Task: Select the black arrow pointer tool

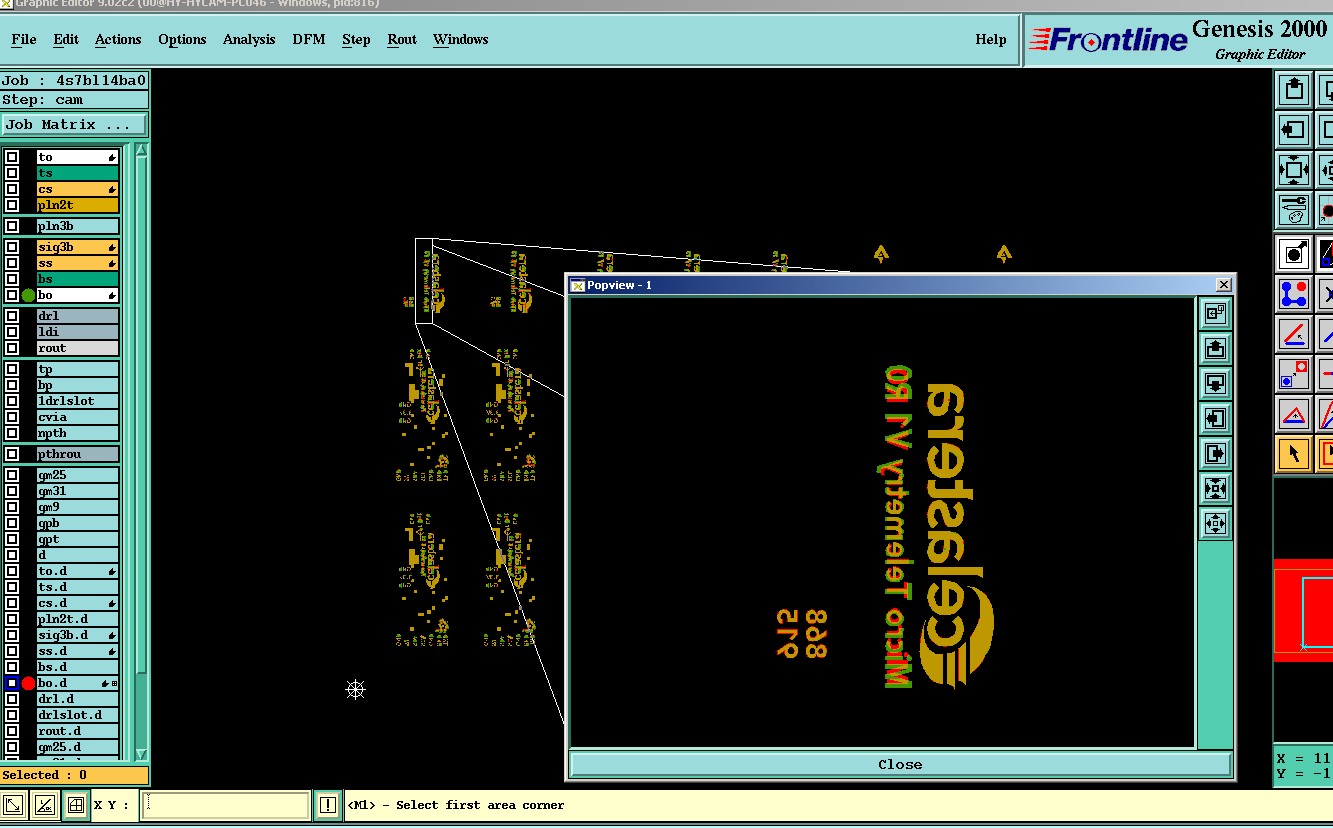Action: tap(1294, 453)
